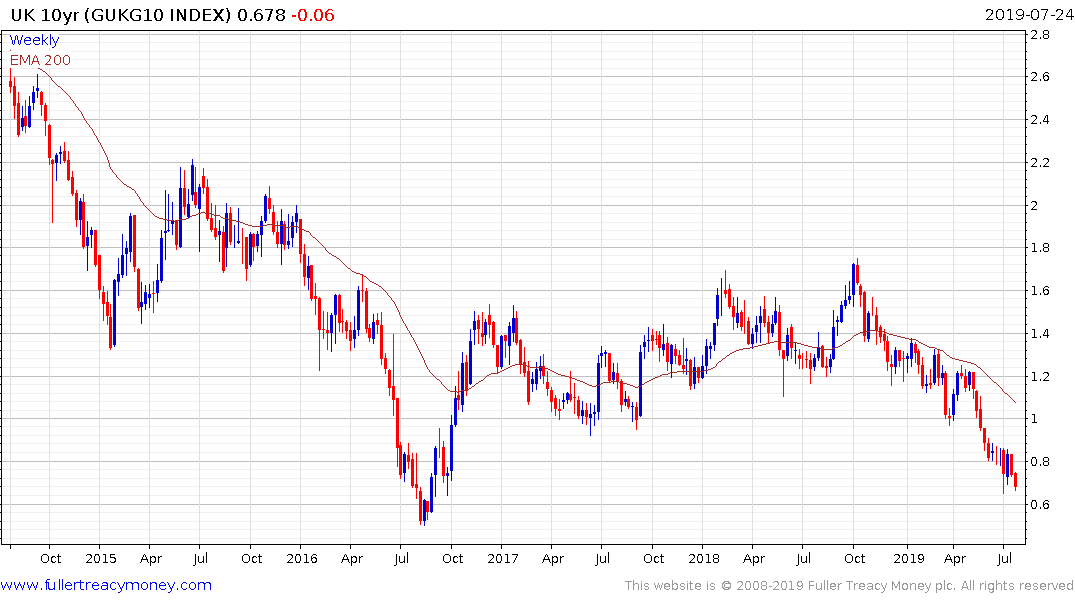This screenshot has width=1075, height=600.
Task: Click the 'EMA 200' legend label
Action: click(x=40, y=60)
